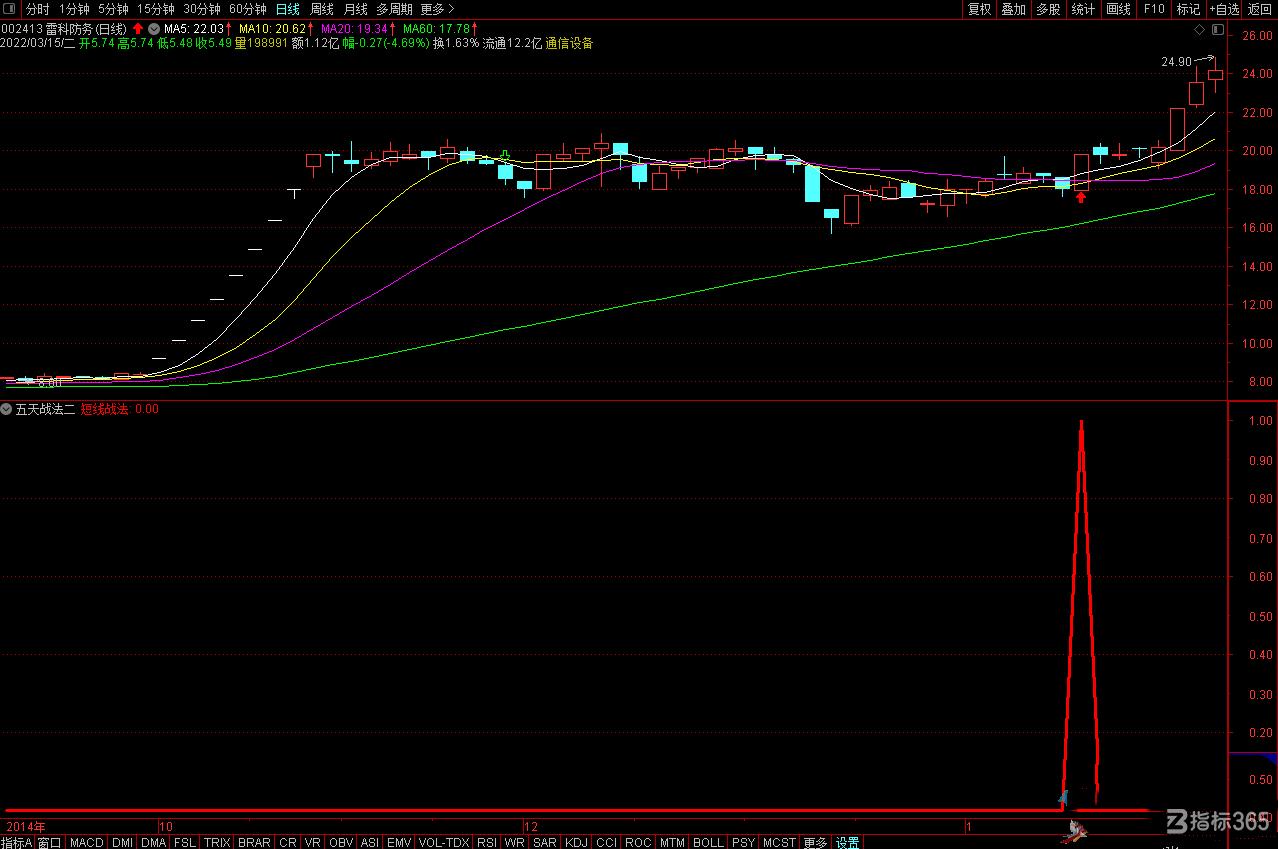Click the red up arrow beside the stock name
Viewport: 1278px width, 849px height.
137,29
